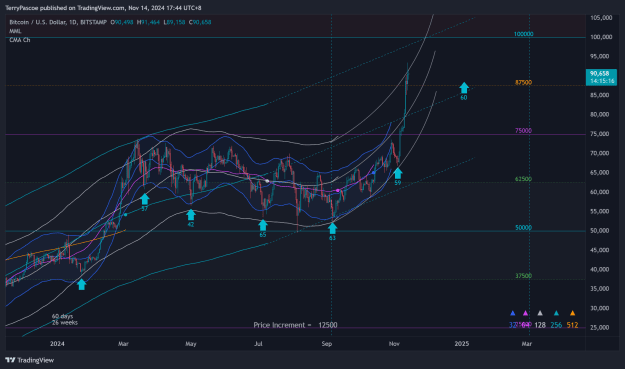Click the open value O90,498
Screen dimensions: 625x369
pyautogui.click(x=122, y=22)
